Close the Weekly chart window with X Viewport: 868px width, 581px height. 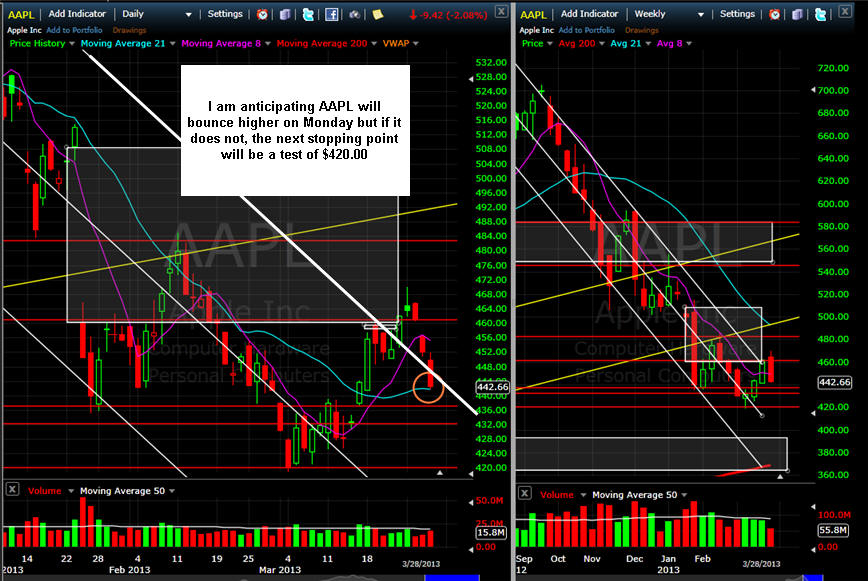click(845, 11)
